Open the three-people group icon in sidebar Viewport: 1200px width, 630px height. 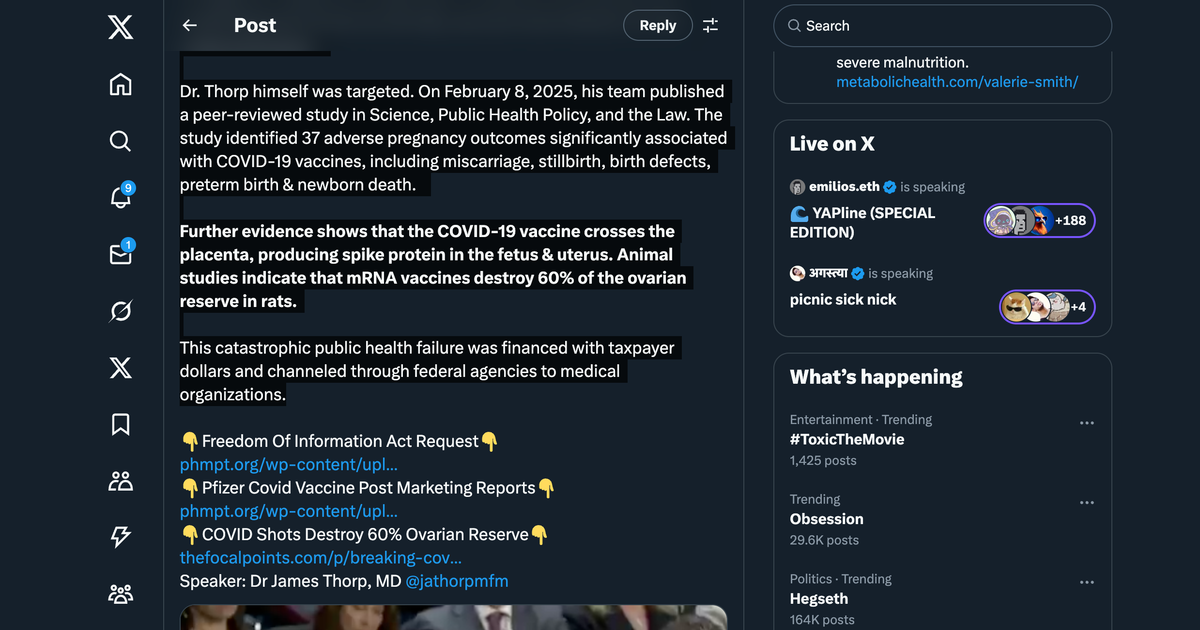pyautogui.click(x=120, y=595)
